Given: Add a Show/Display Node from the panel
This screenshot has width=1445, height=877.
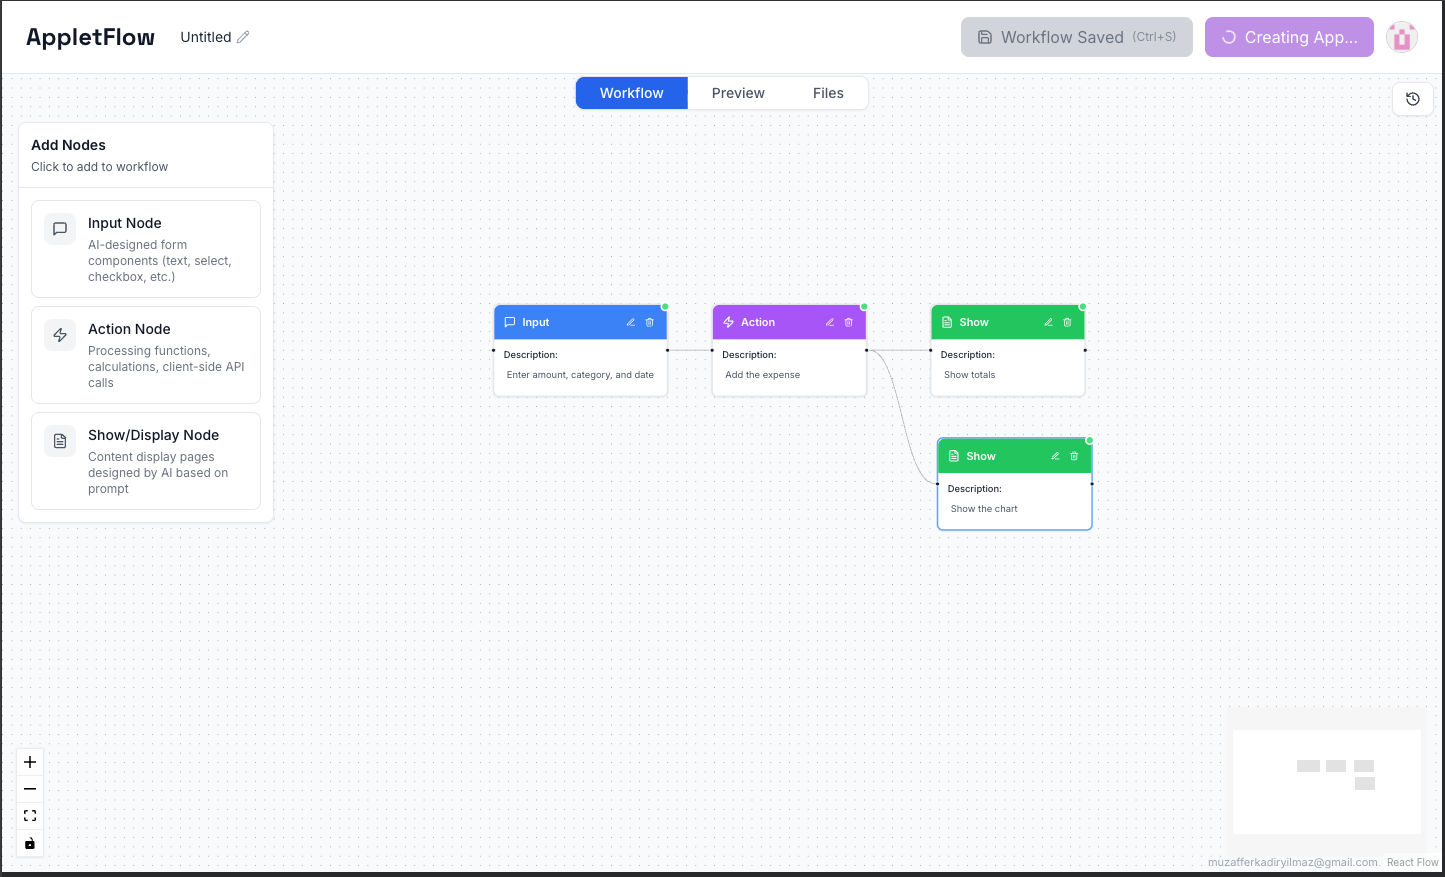Looking at the screenshot, I should coord(145,460).
